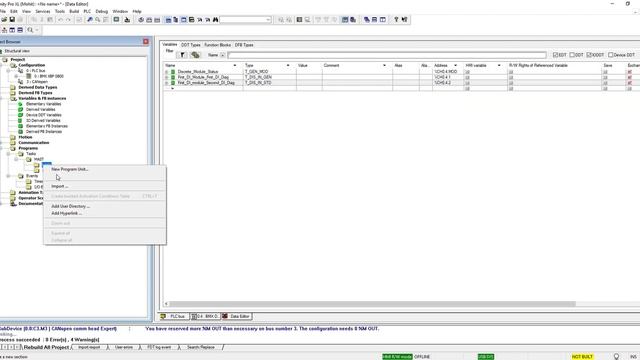Click the toolbar icon just left of the binoculars
Image resolution: width=640 pixels, height=360 pixels.
(x=207, y=20)
